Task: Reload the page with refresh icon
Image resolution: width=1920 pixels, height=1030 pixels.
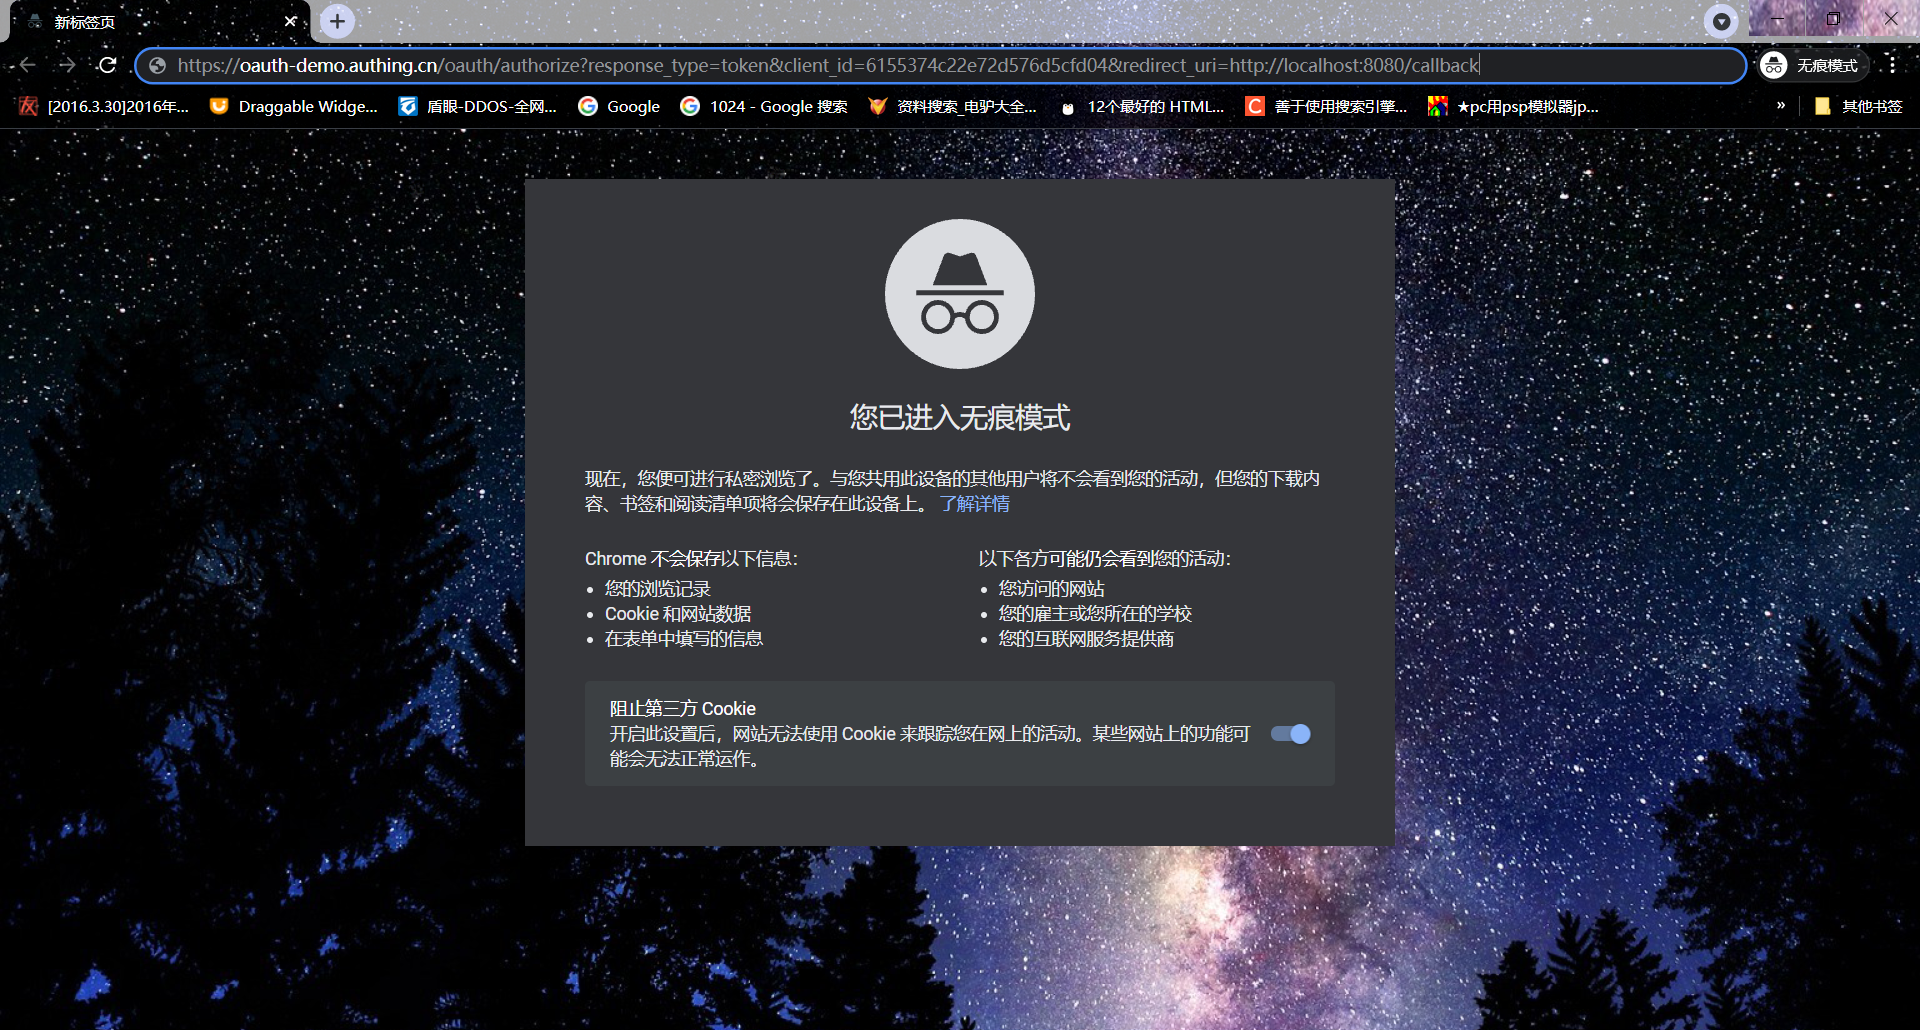Action: pyautogui.click(x=107, y=65)
